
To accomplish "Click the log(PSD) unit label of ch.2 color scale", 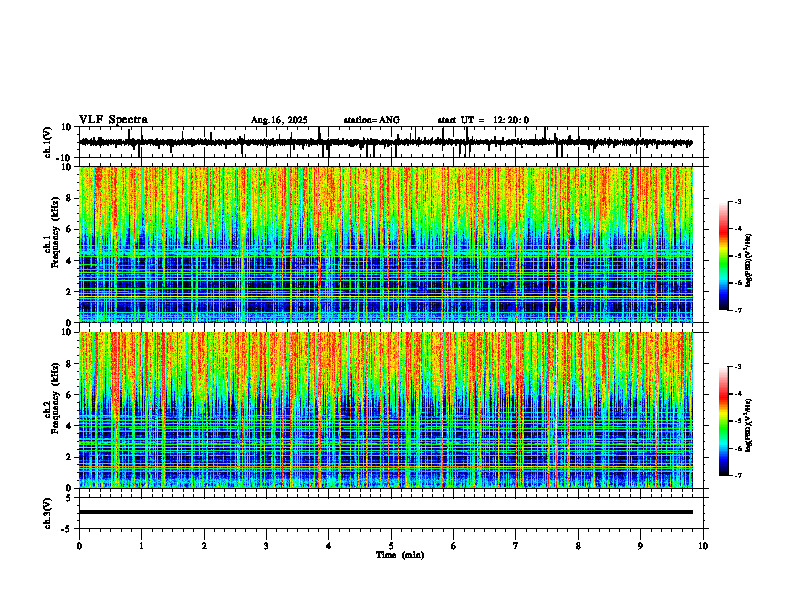I will (749, 426).
